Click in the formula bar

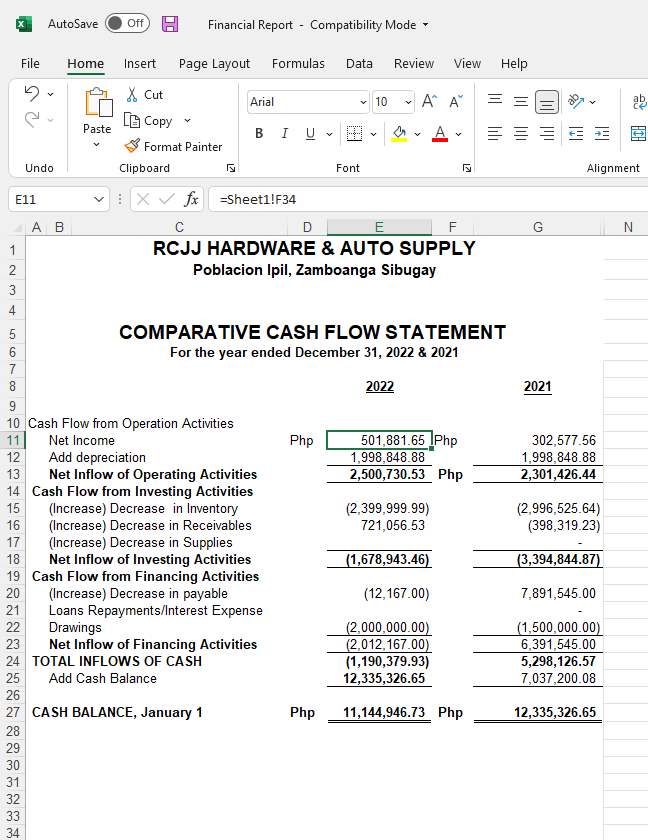point(428,199)
